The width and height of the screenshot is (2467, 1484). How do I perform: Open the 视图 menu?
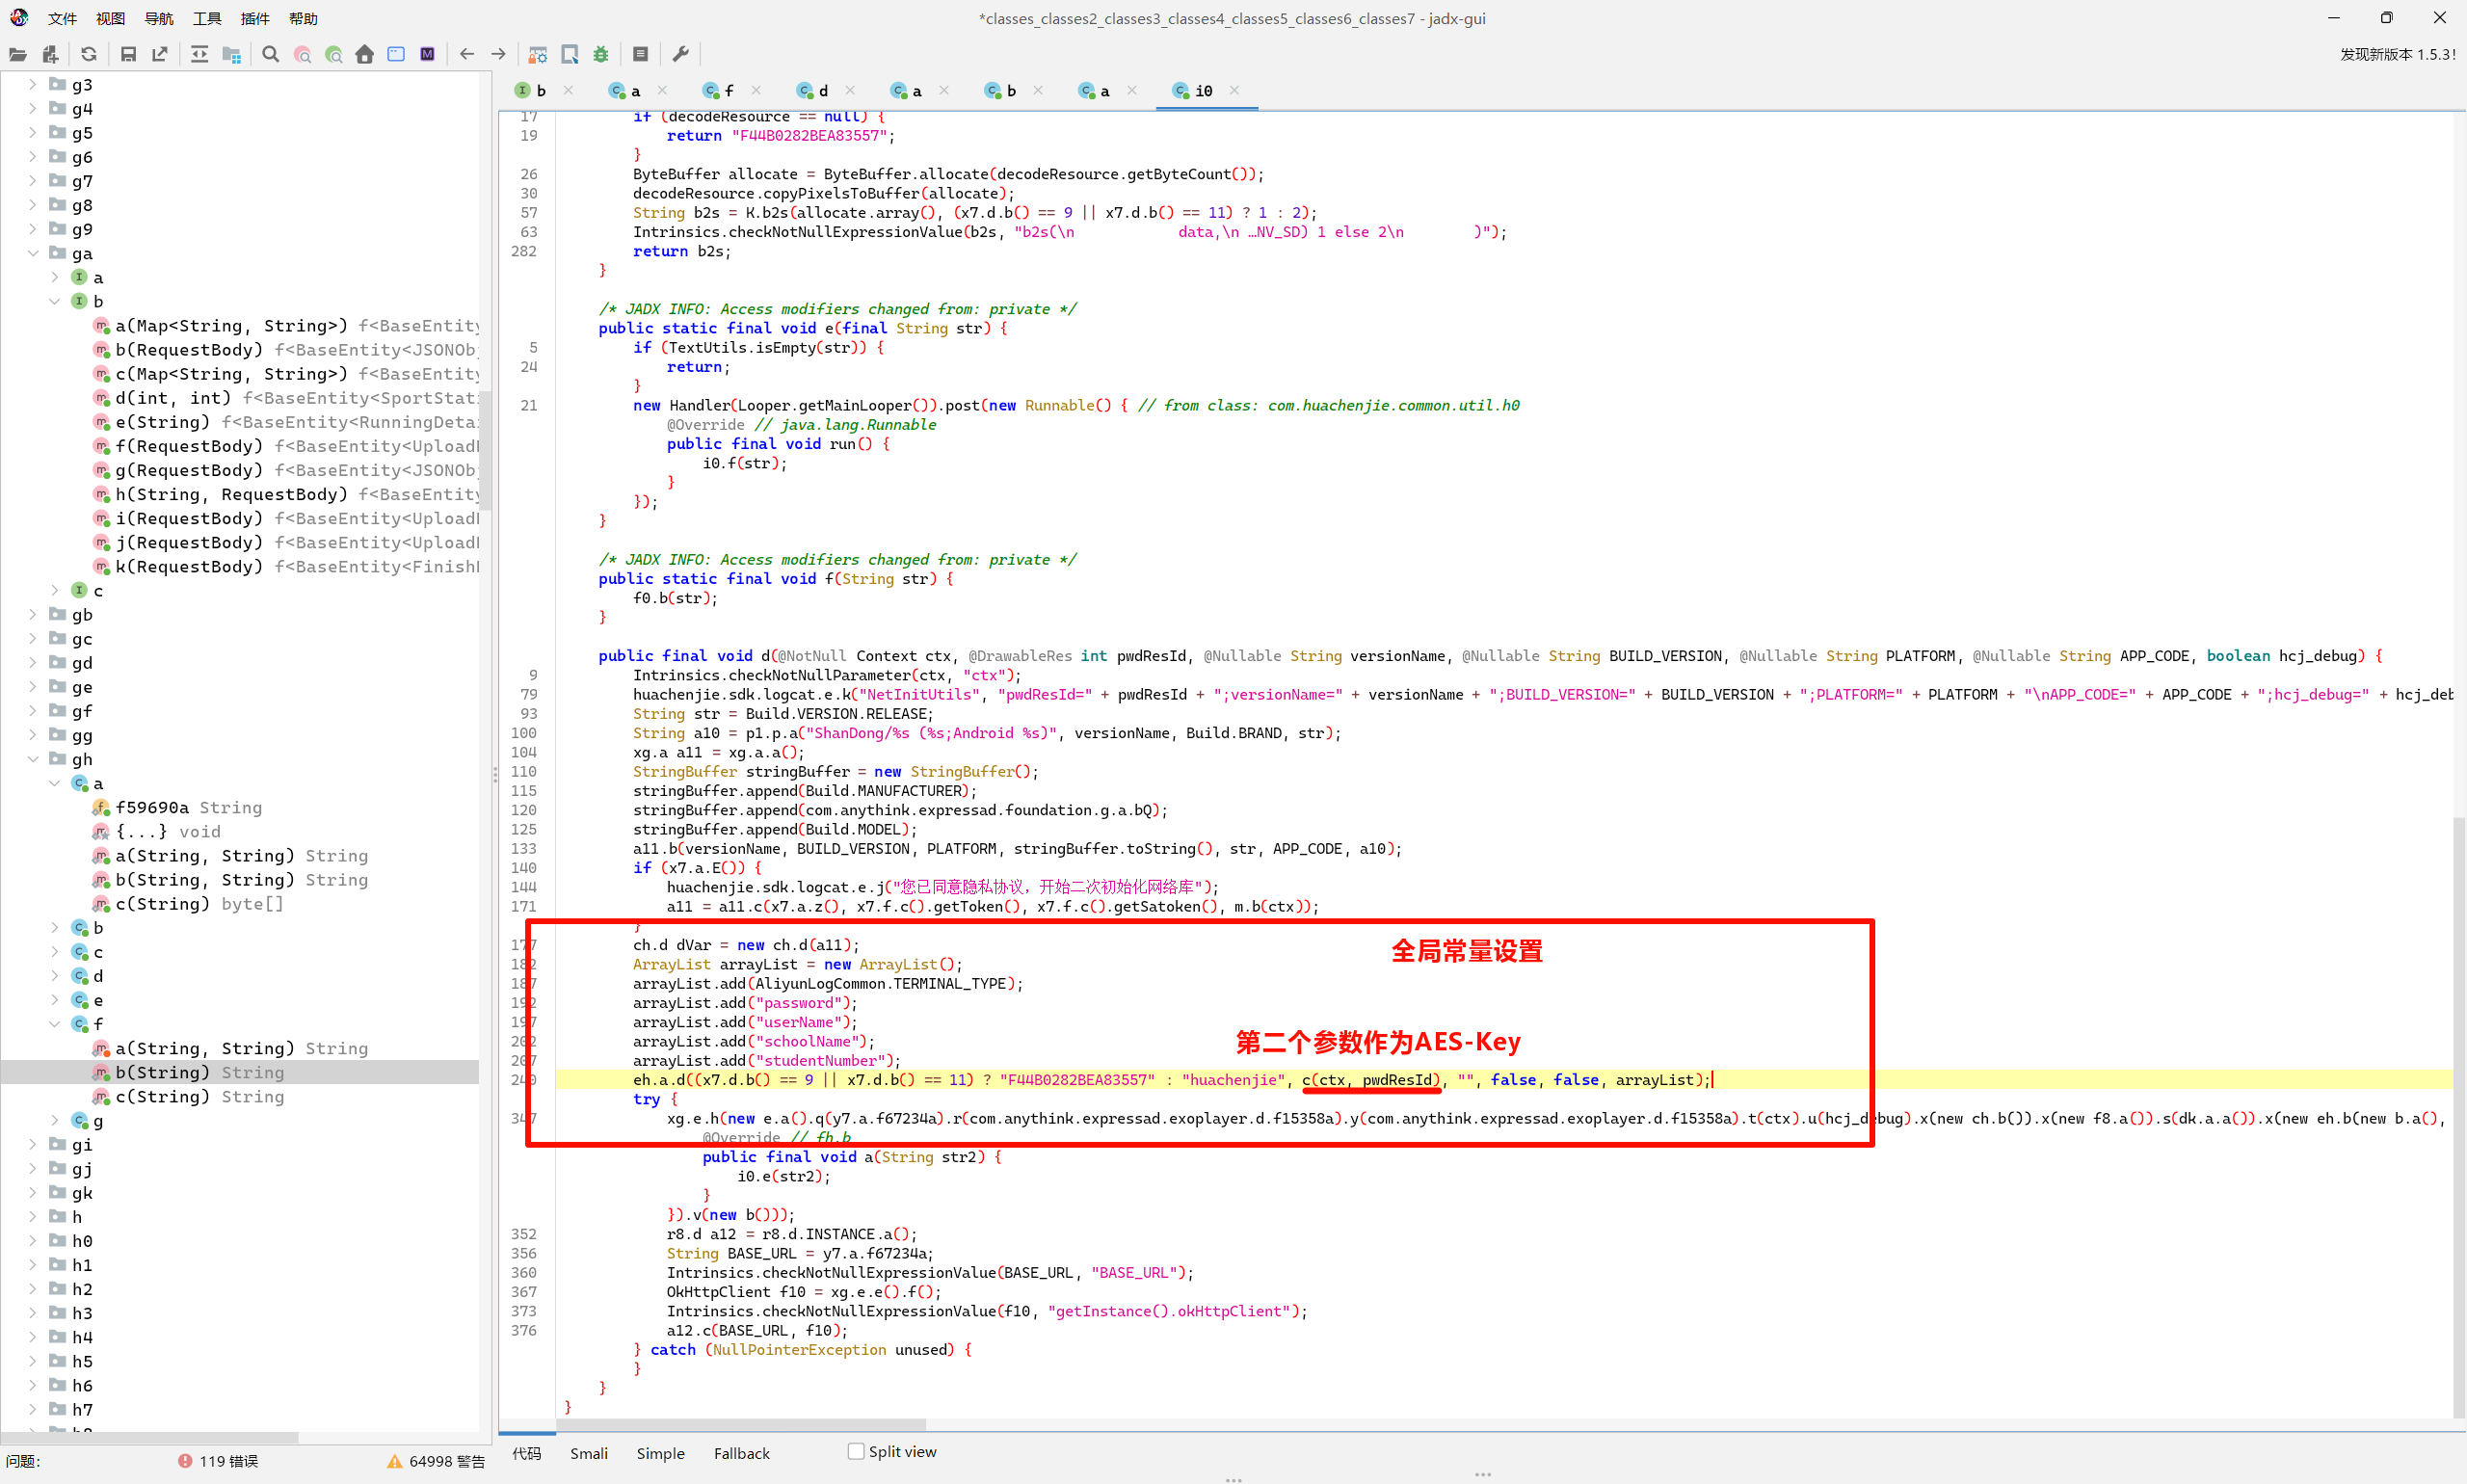[x=110, y=18]
